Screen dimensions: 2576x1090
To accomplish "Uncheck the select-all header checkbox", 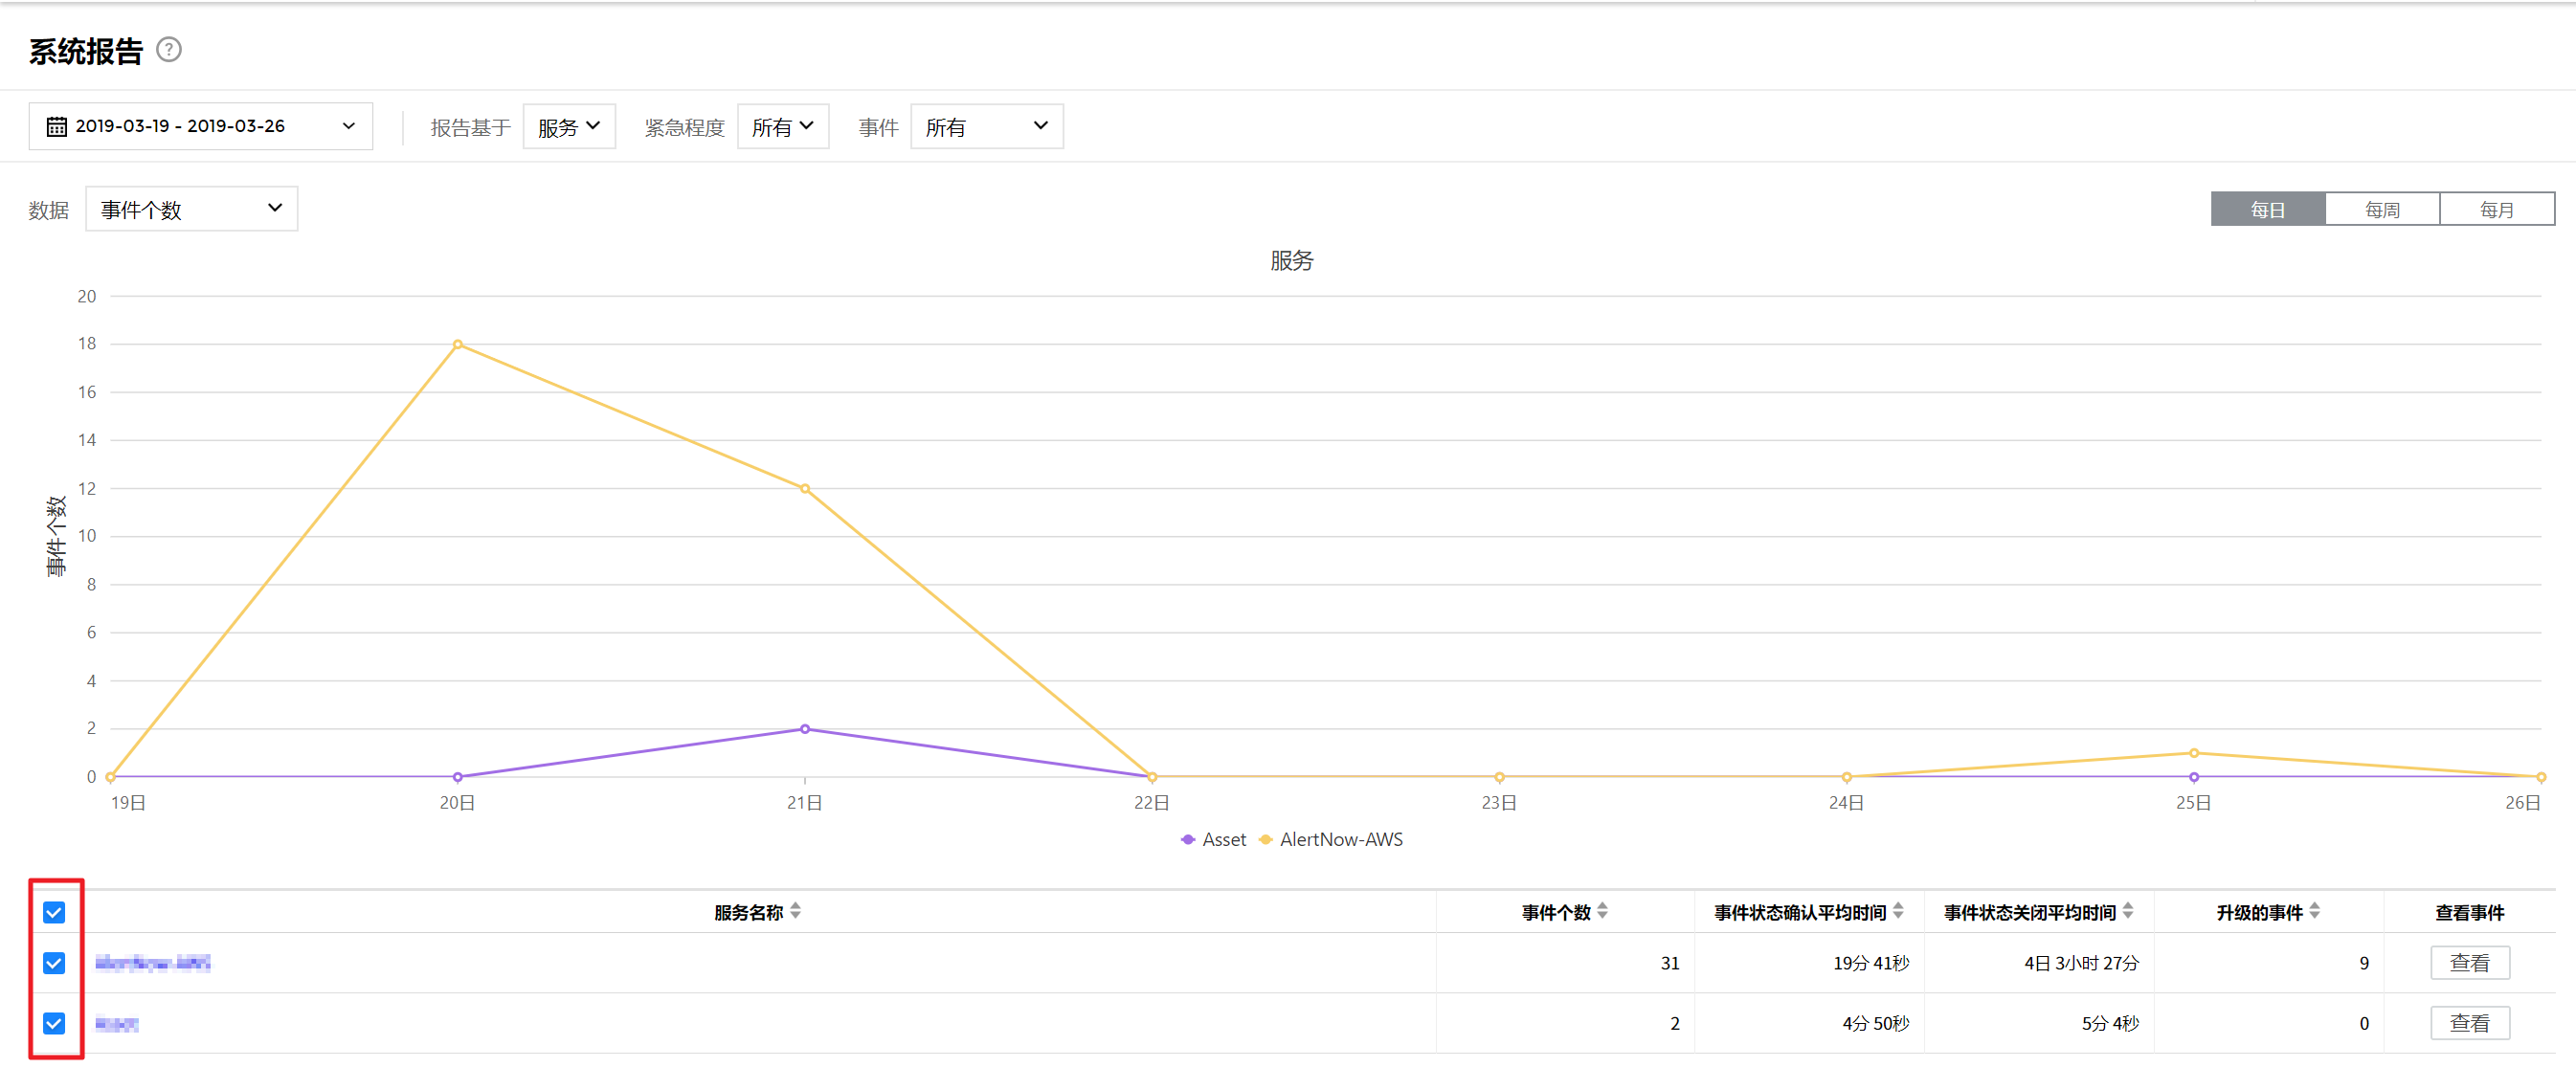I will [x=54, y=912].
